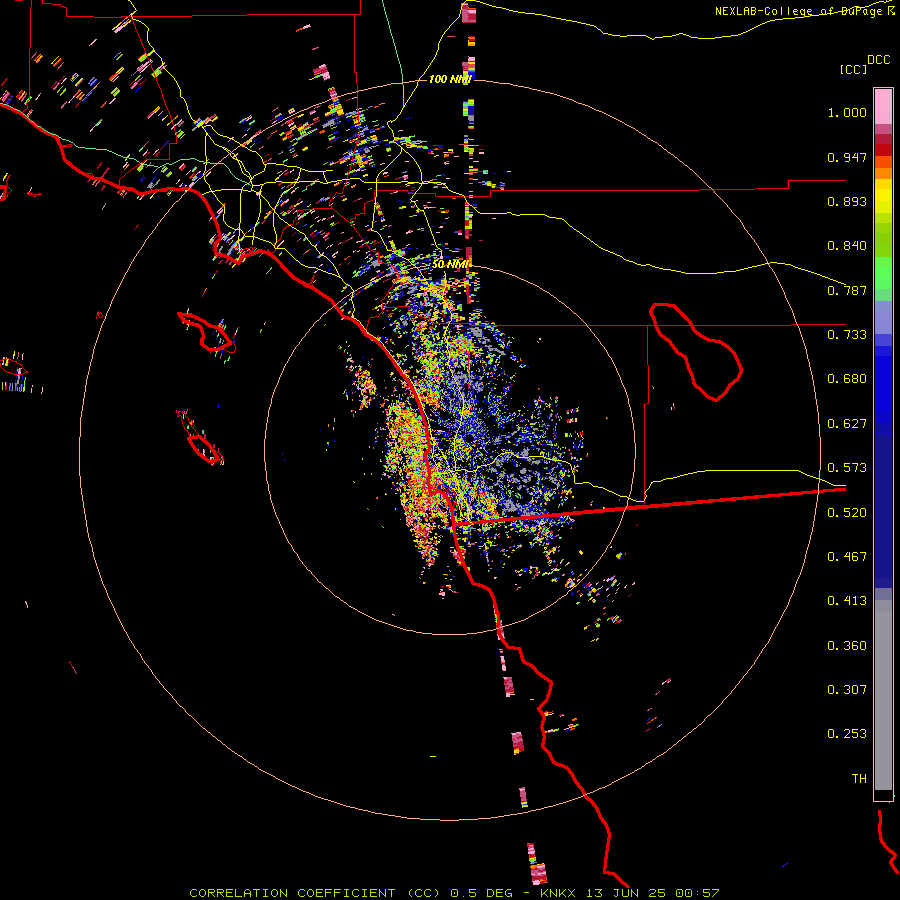This screenshot has height=900, width=900.
Task: Click the 0.680 legend value
Action: (847, 379)
